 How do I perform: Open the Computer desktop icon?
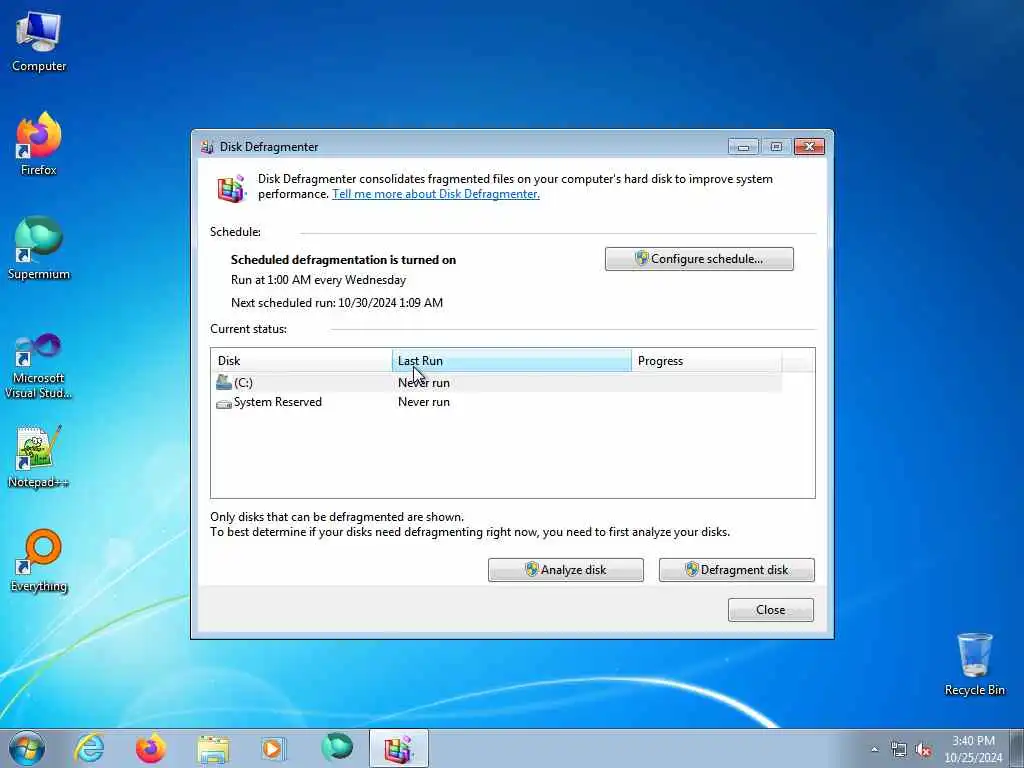pyautogui.click(x=39, y=42)
